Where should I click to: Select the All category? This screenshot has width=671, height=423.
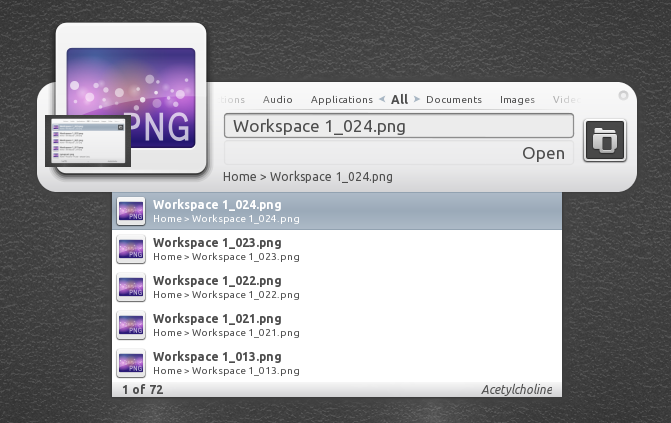point(399,99)
